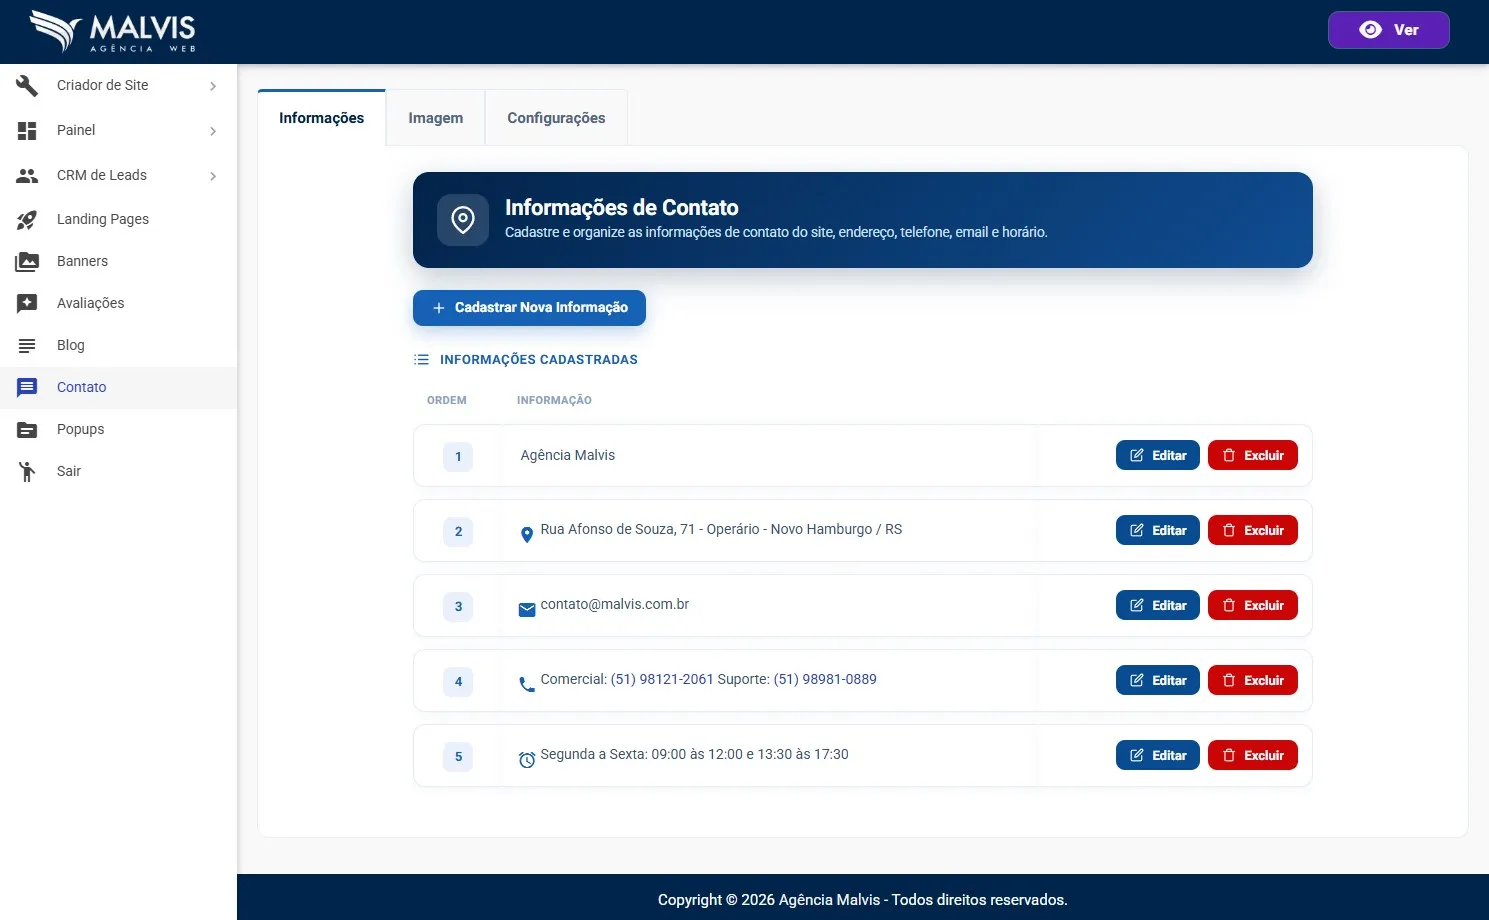Delete the Segunda a Sexta schedule entry
Viewport: 1489px width, 920px height.
click(x=1252, y=755)
